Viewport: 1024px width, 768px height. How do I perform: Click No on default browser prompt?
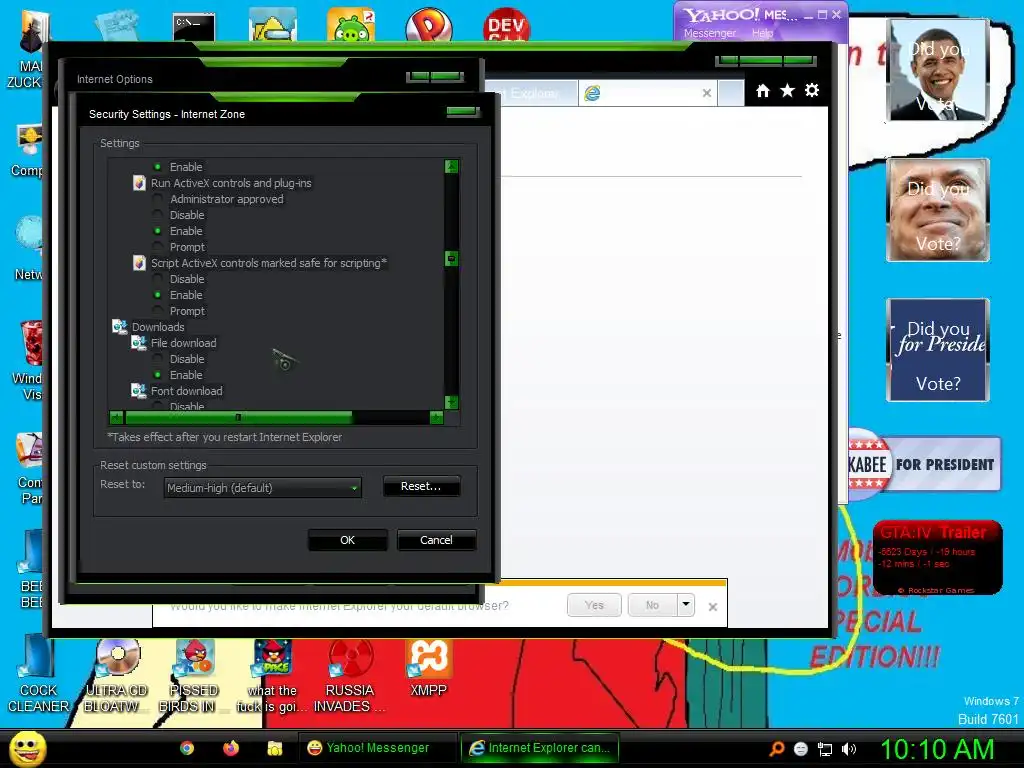tap(652, 605)
